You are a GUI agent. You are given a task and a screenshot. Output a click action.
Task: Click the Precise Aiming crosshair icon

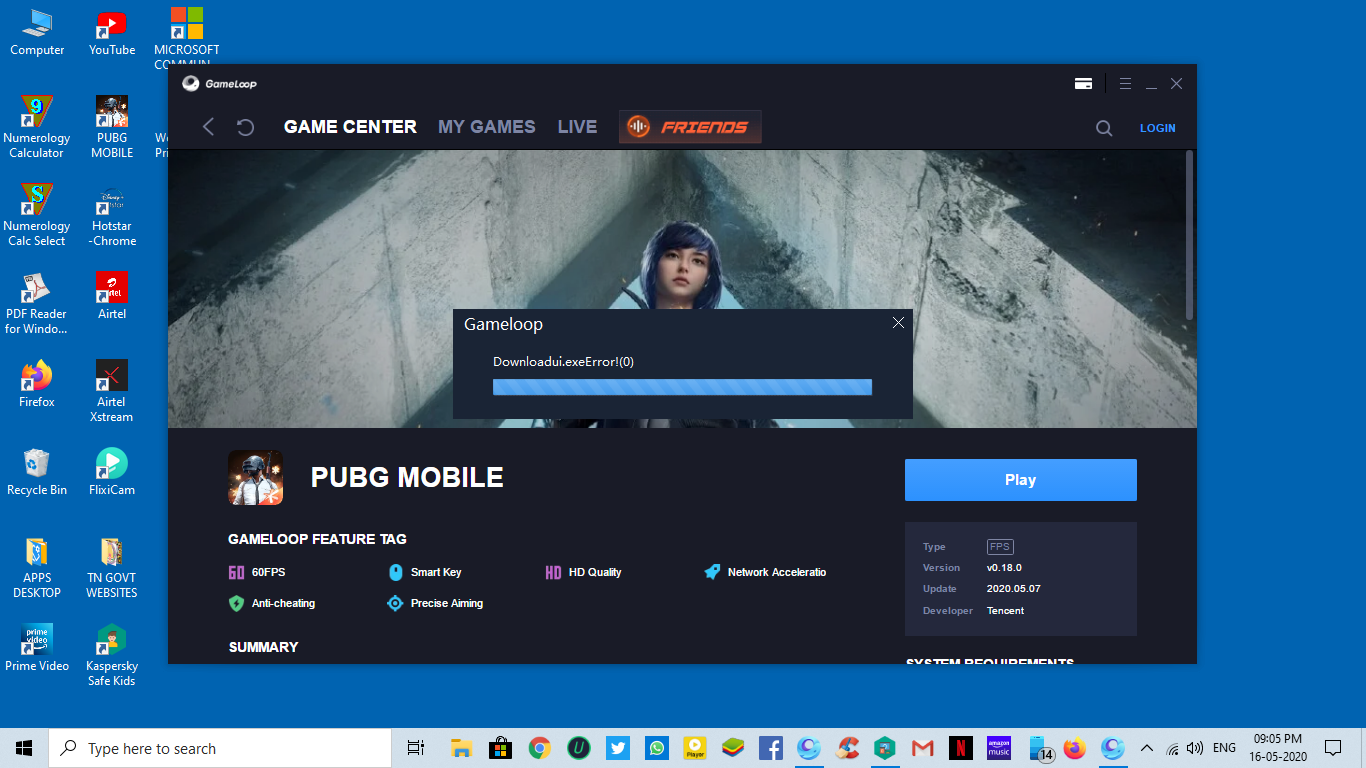click(x=395, y=603)
